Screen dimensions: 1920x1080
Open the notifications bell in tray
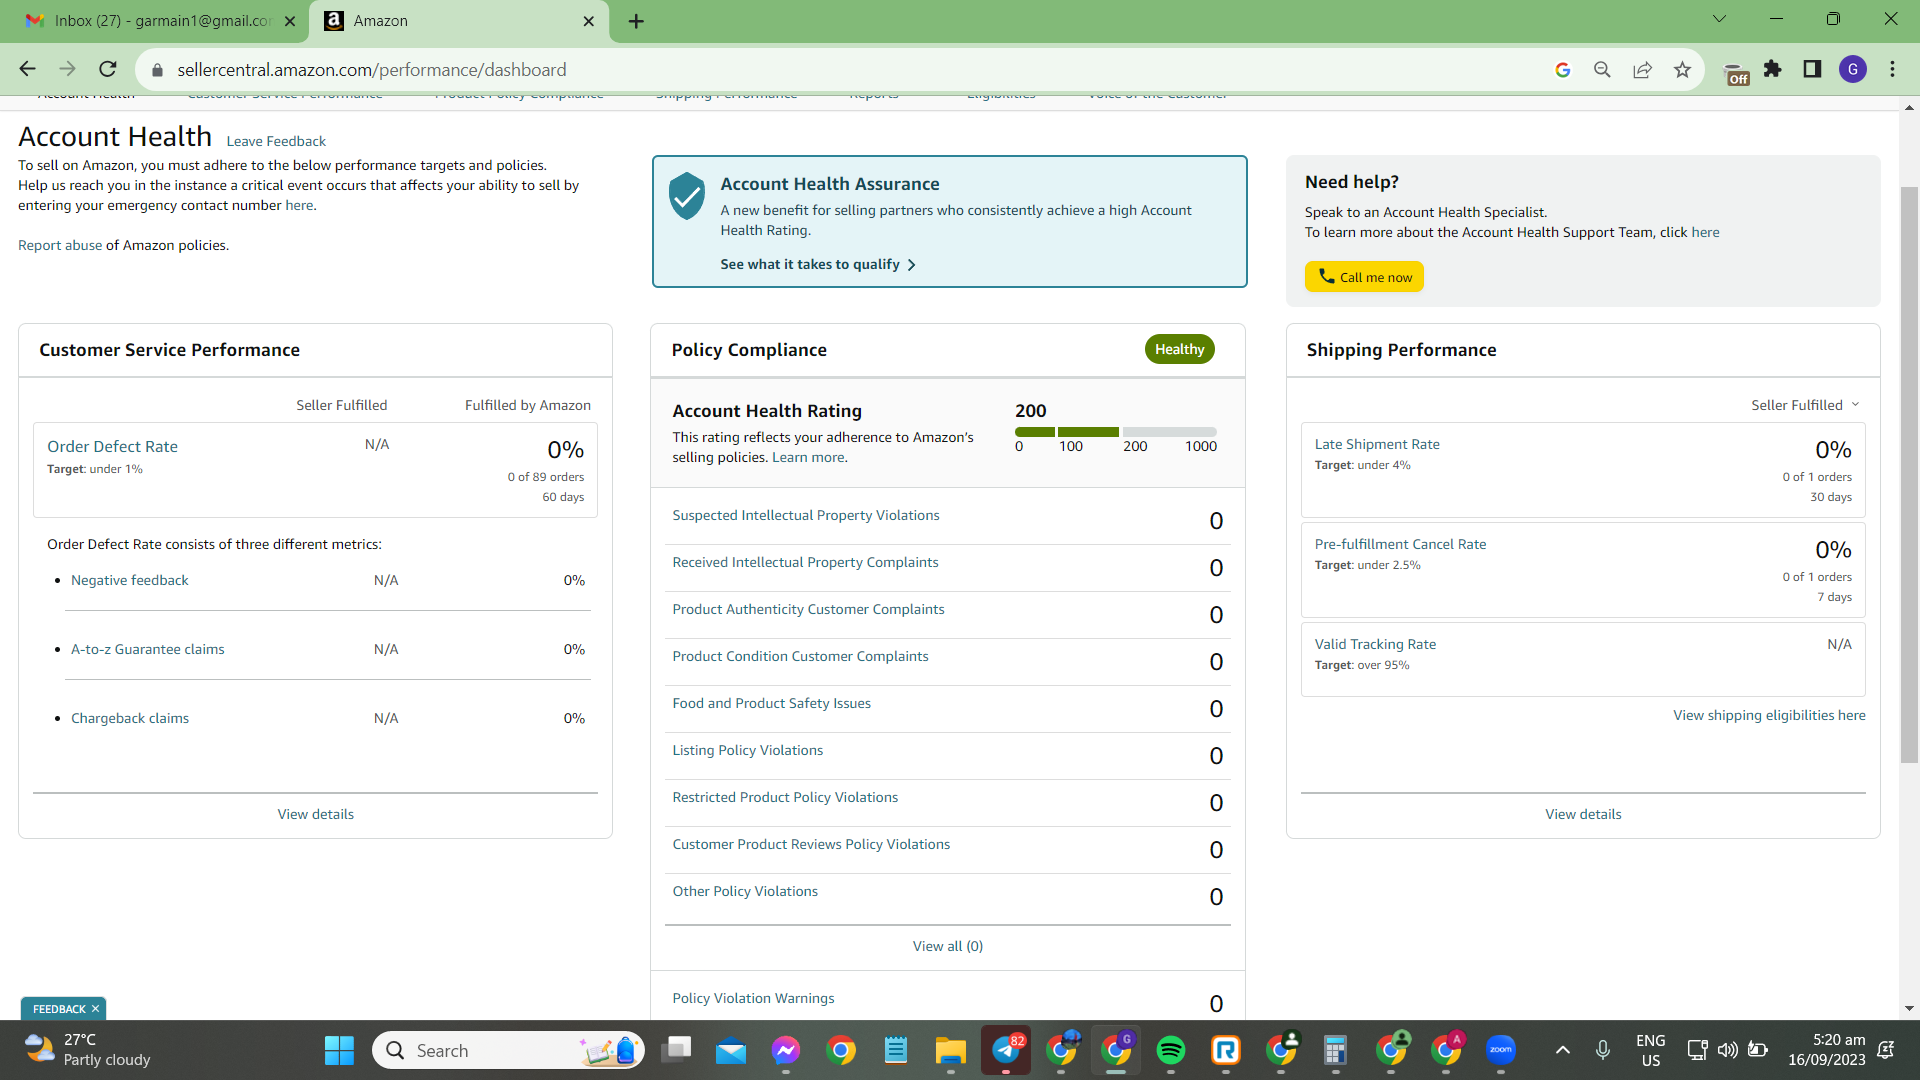coord(1886,1050)
